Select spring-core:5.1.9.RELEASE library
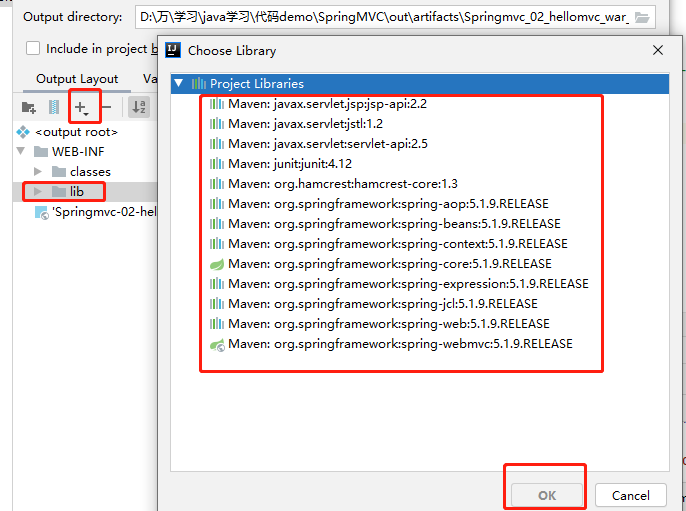 (x=390, y=264)
